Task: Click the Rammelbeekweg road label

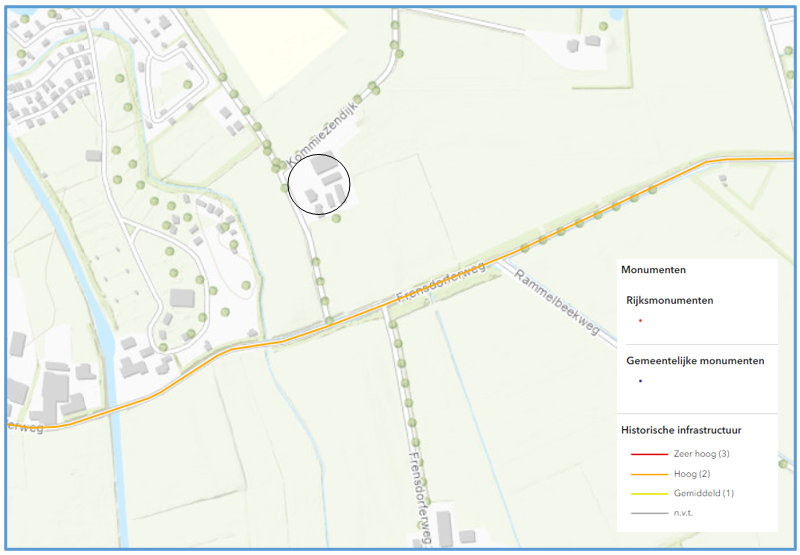Action: coord(557,302)
